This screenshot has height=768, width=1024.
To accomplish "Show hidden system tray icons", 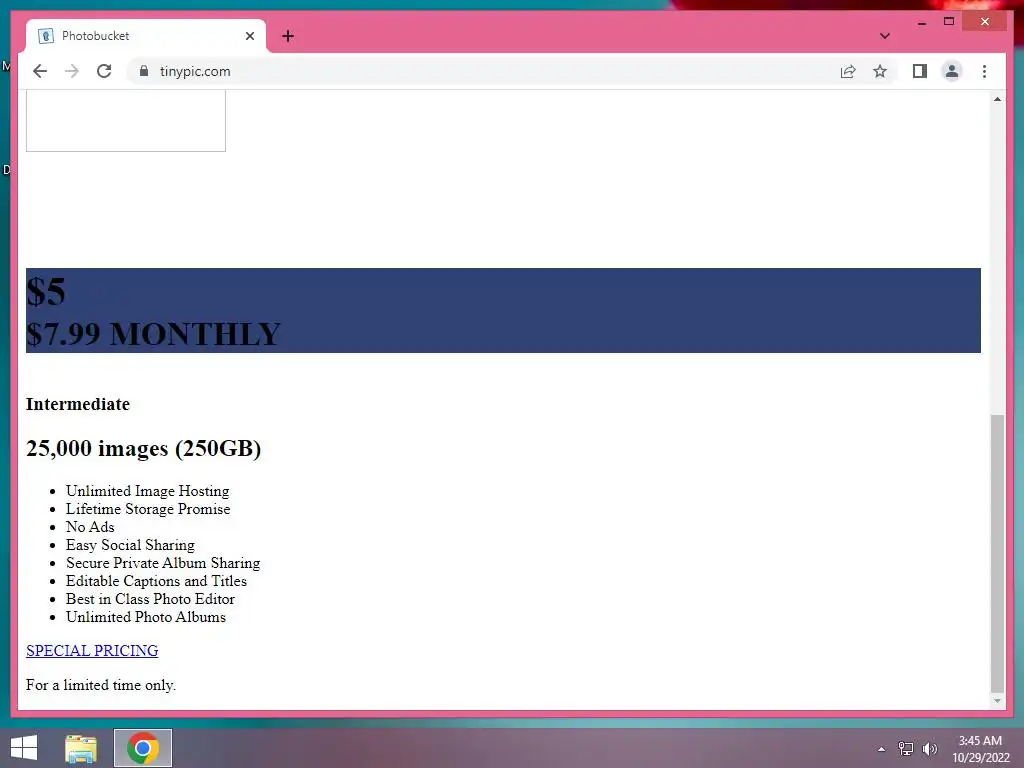I will (x=882, y=749).
